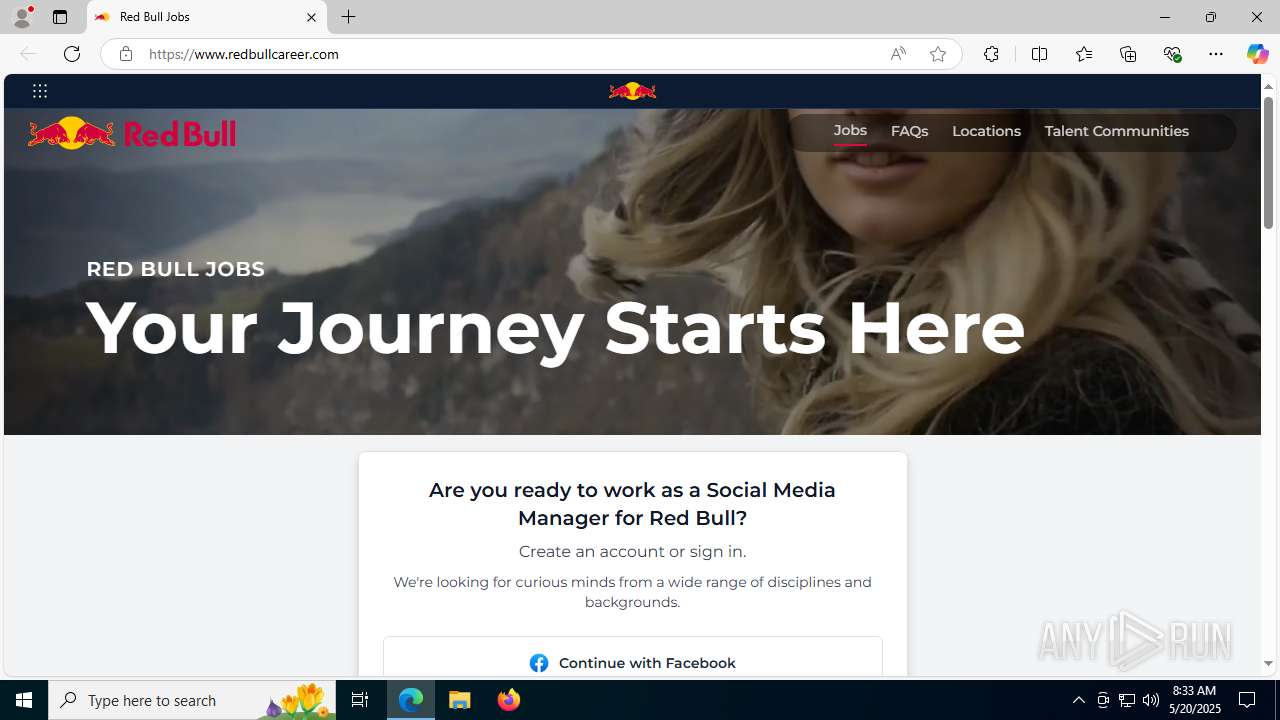Go back to previous page
This screenshot has height=720, width=1280.
tap(28, 54)
